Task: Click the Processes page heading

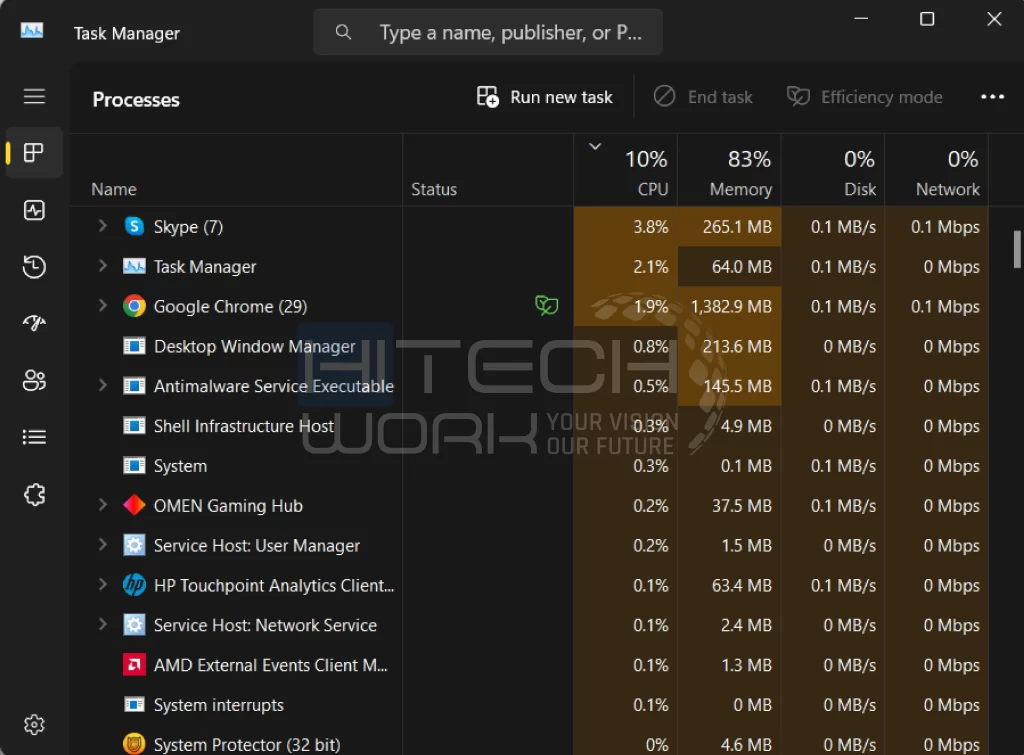Action: 136,99
